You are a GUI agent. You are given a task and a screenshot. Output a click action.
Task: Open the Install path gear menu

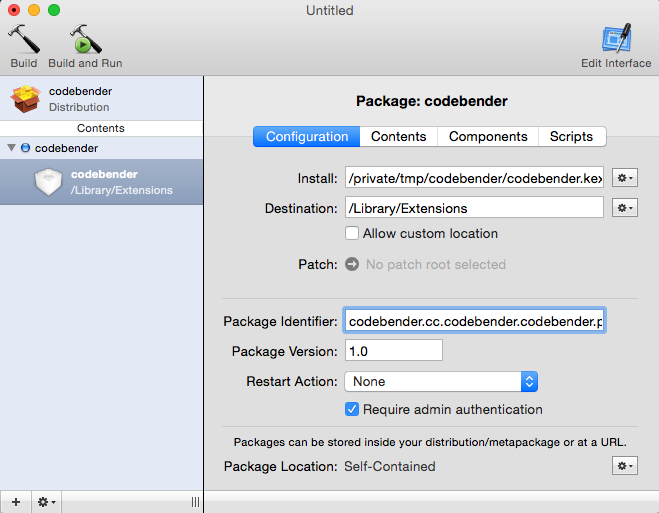pyautogui.click(x=625, y=178)
